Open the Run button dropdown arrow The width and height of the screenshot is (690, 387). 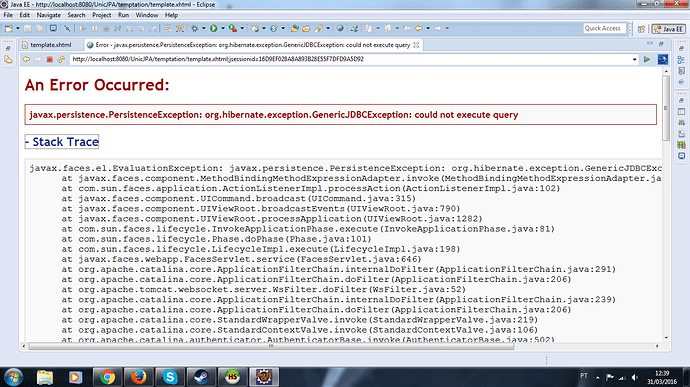(x=223, y=29)
